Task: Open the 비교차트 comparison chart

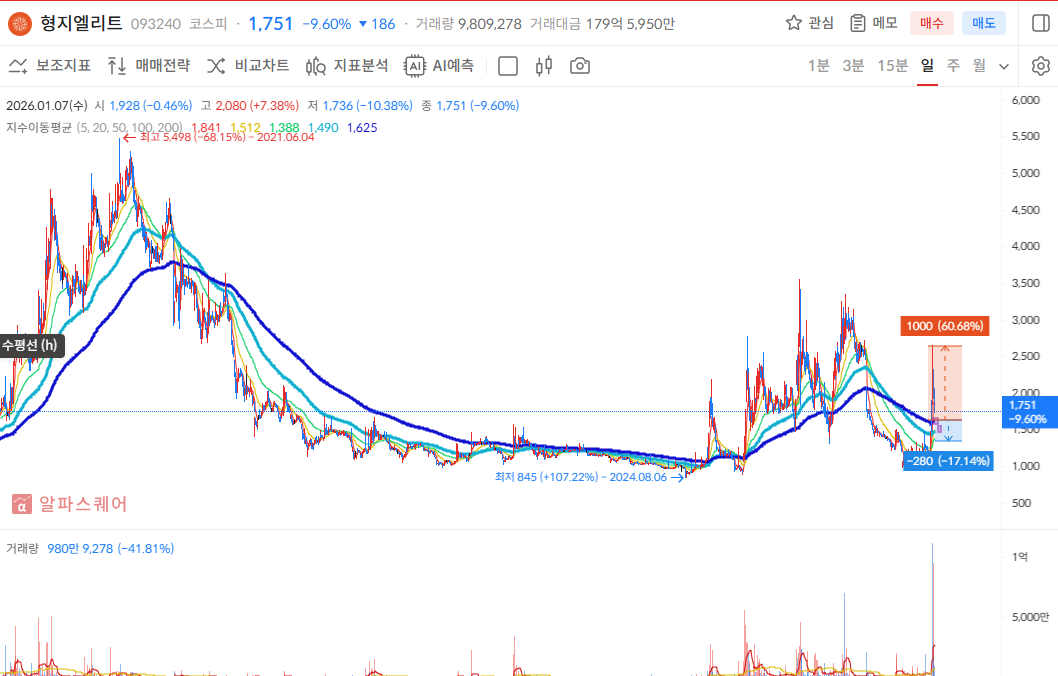Action: pos(248,66)
